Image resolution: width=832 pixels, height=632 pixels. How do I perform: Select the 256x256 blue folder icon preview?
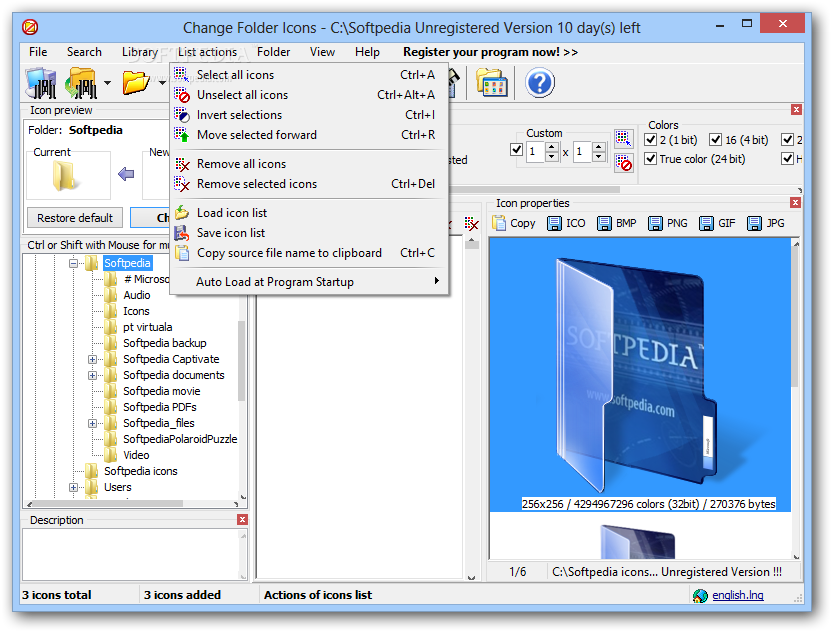pyautogui.click(x=640, y=375)
